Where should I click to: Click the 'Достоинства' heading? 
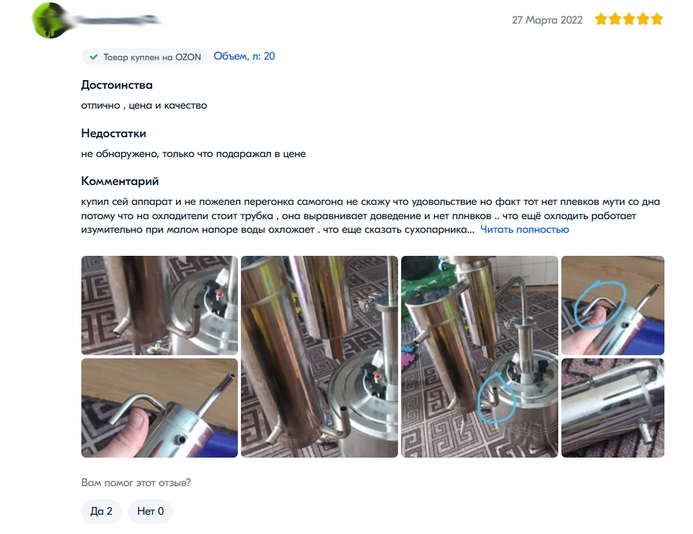(x=117, y=85)
